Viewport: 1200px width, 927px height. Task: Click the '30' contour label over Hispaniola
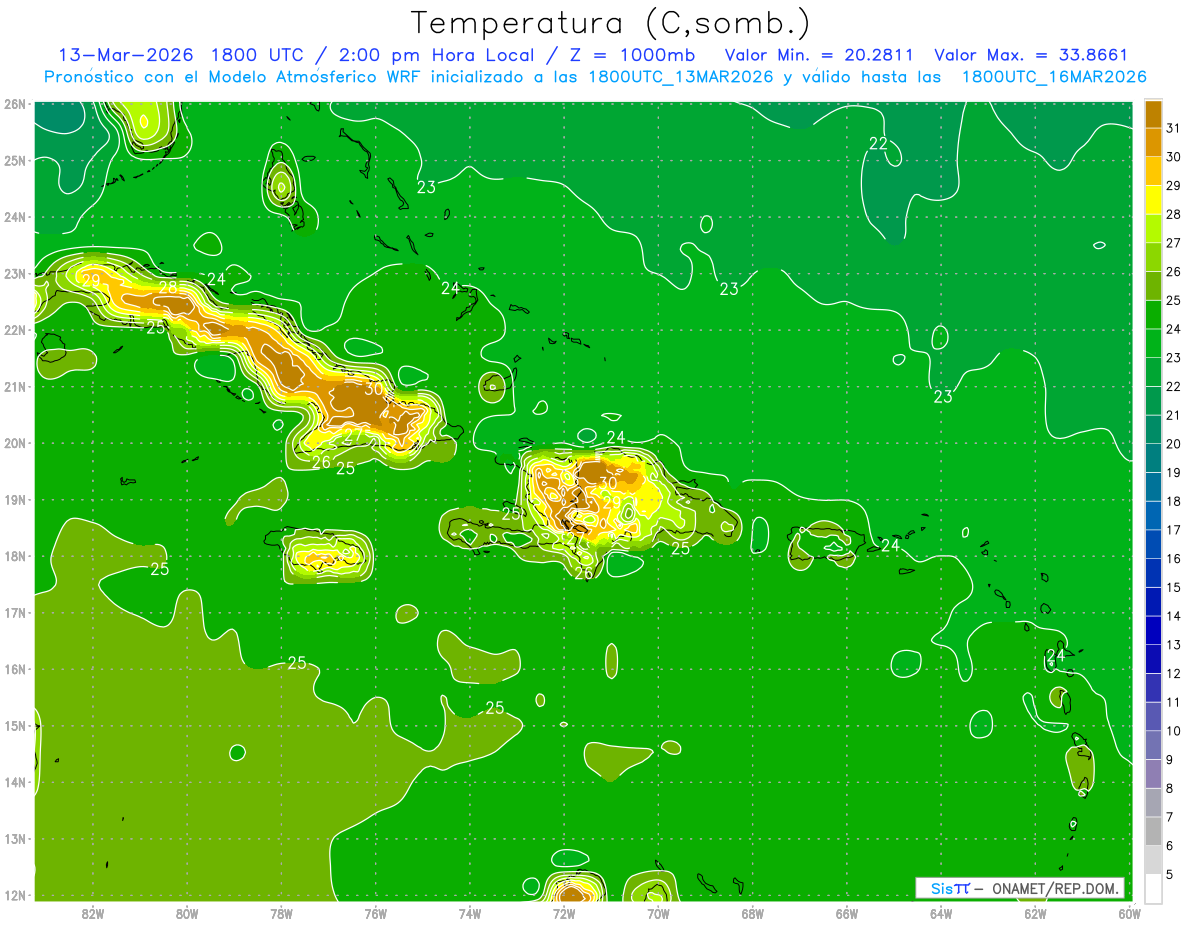point(608,482)
